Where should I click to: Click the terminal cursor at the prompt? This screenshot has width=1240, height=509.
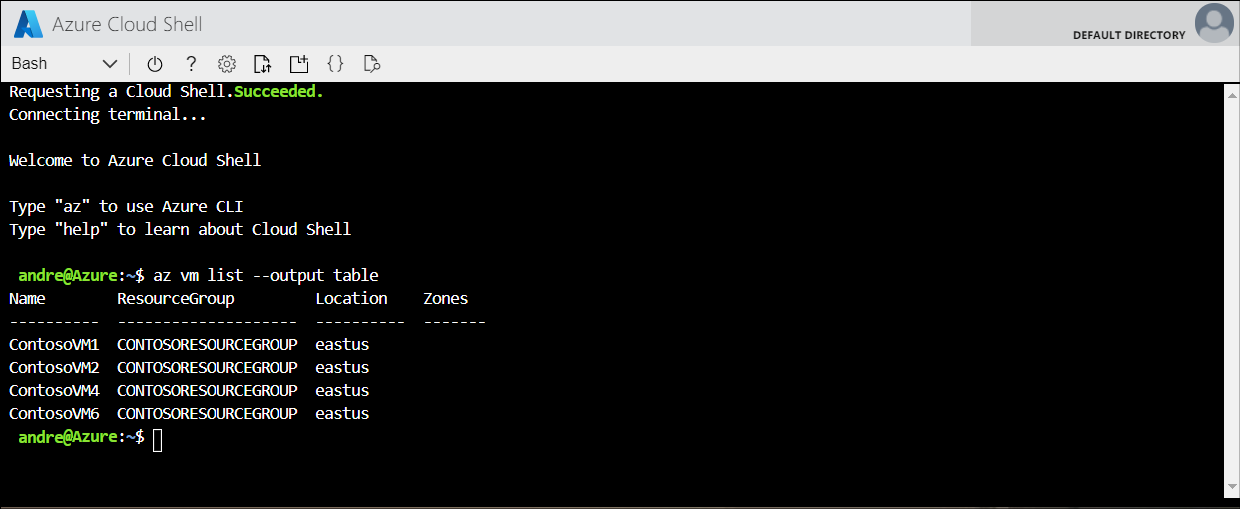click(158, 438)
